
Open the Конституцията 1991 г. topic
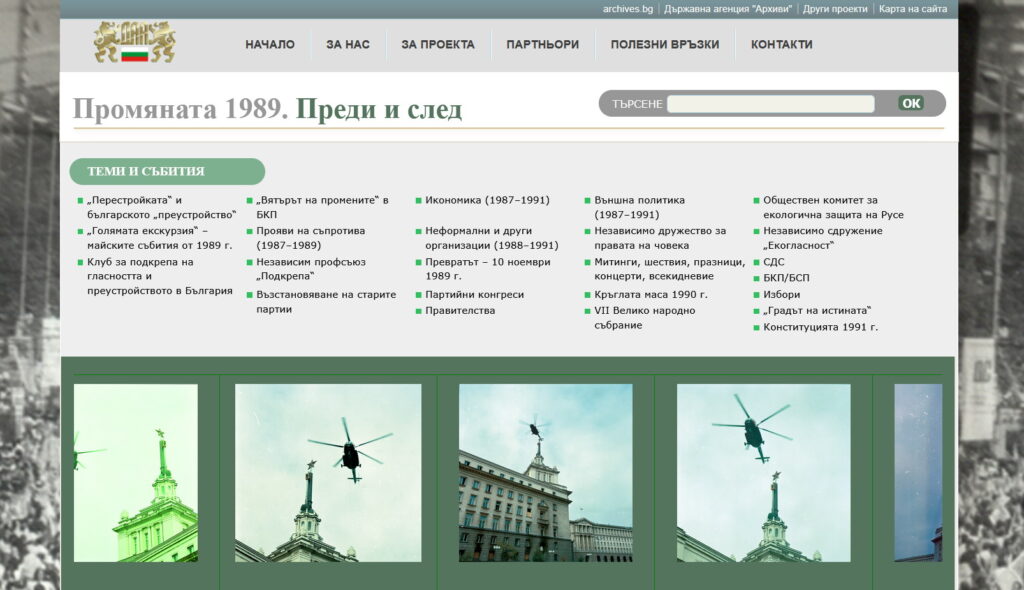tap(820, 327)
